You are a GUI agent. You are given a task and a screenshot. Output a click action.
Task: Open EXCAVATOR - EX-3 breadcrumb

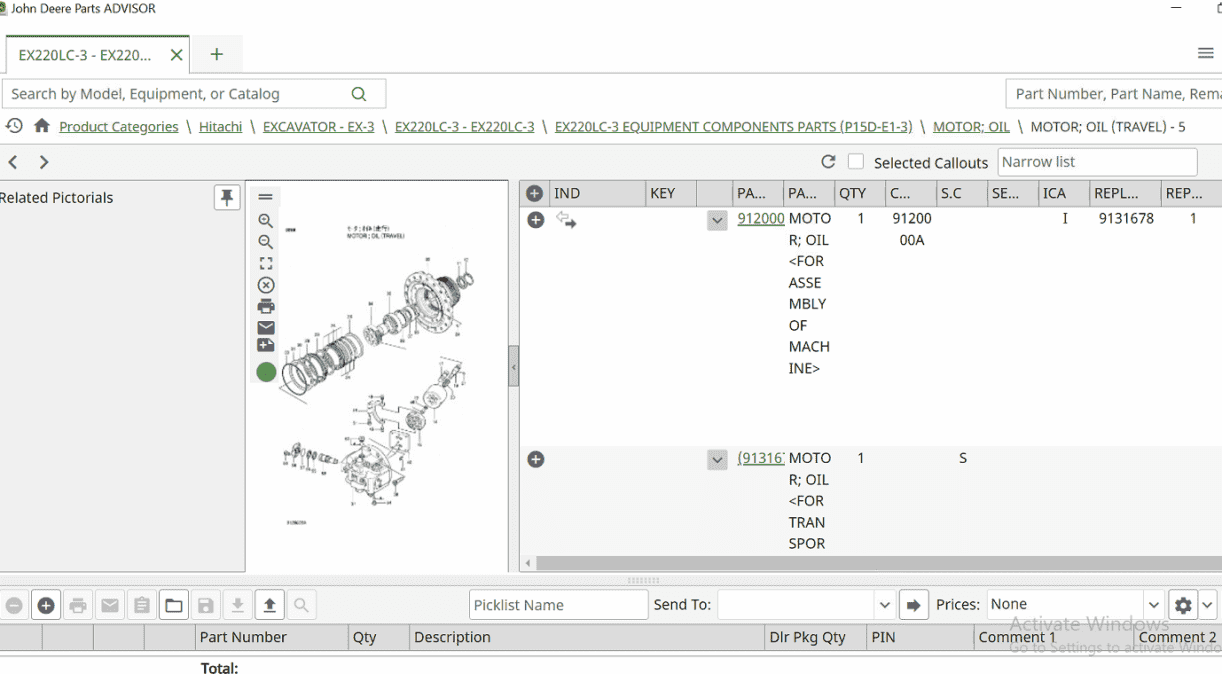[x=319, y=127]
